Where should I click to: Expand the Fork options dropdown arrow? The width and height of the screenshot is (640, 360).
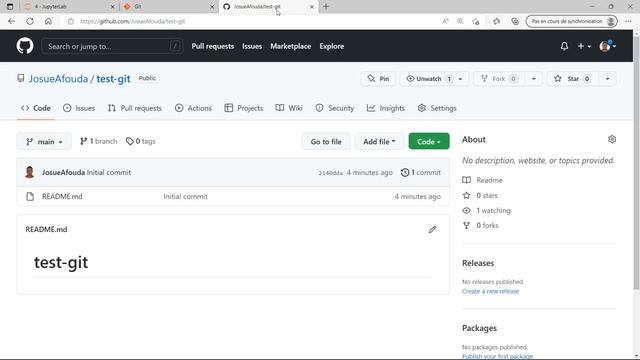click(x=533, y=79)
